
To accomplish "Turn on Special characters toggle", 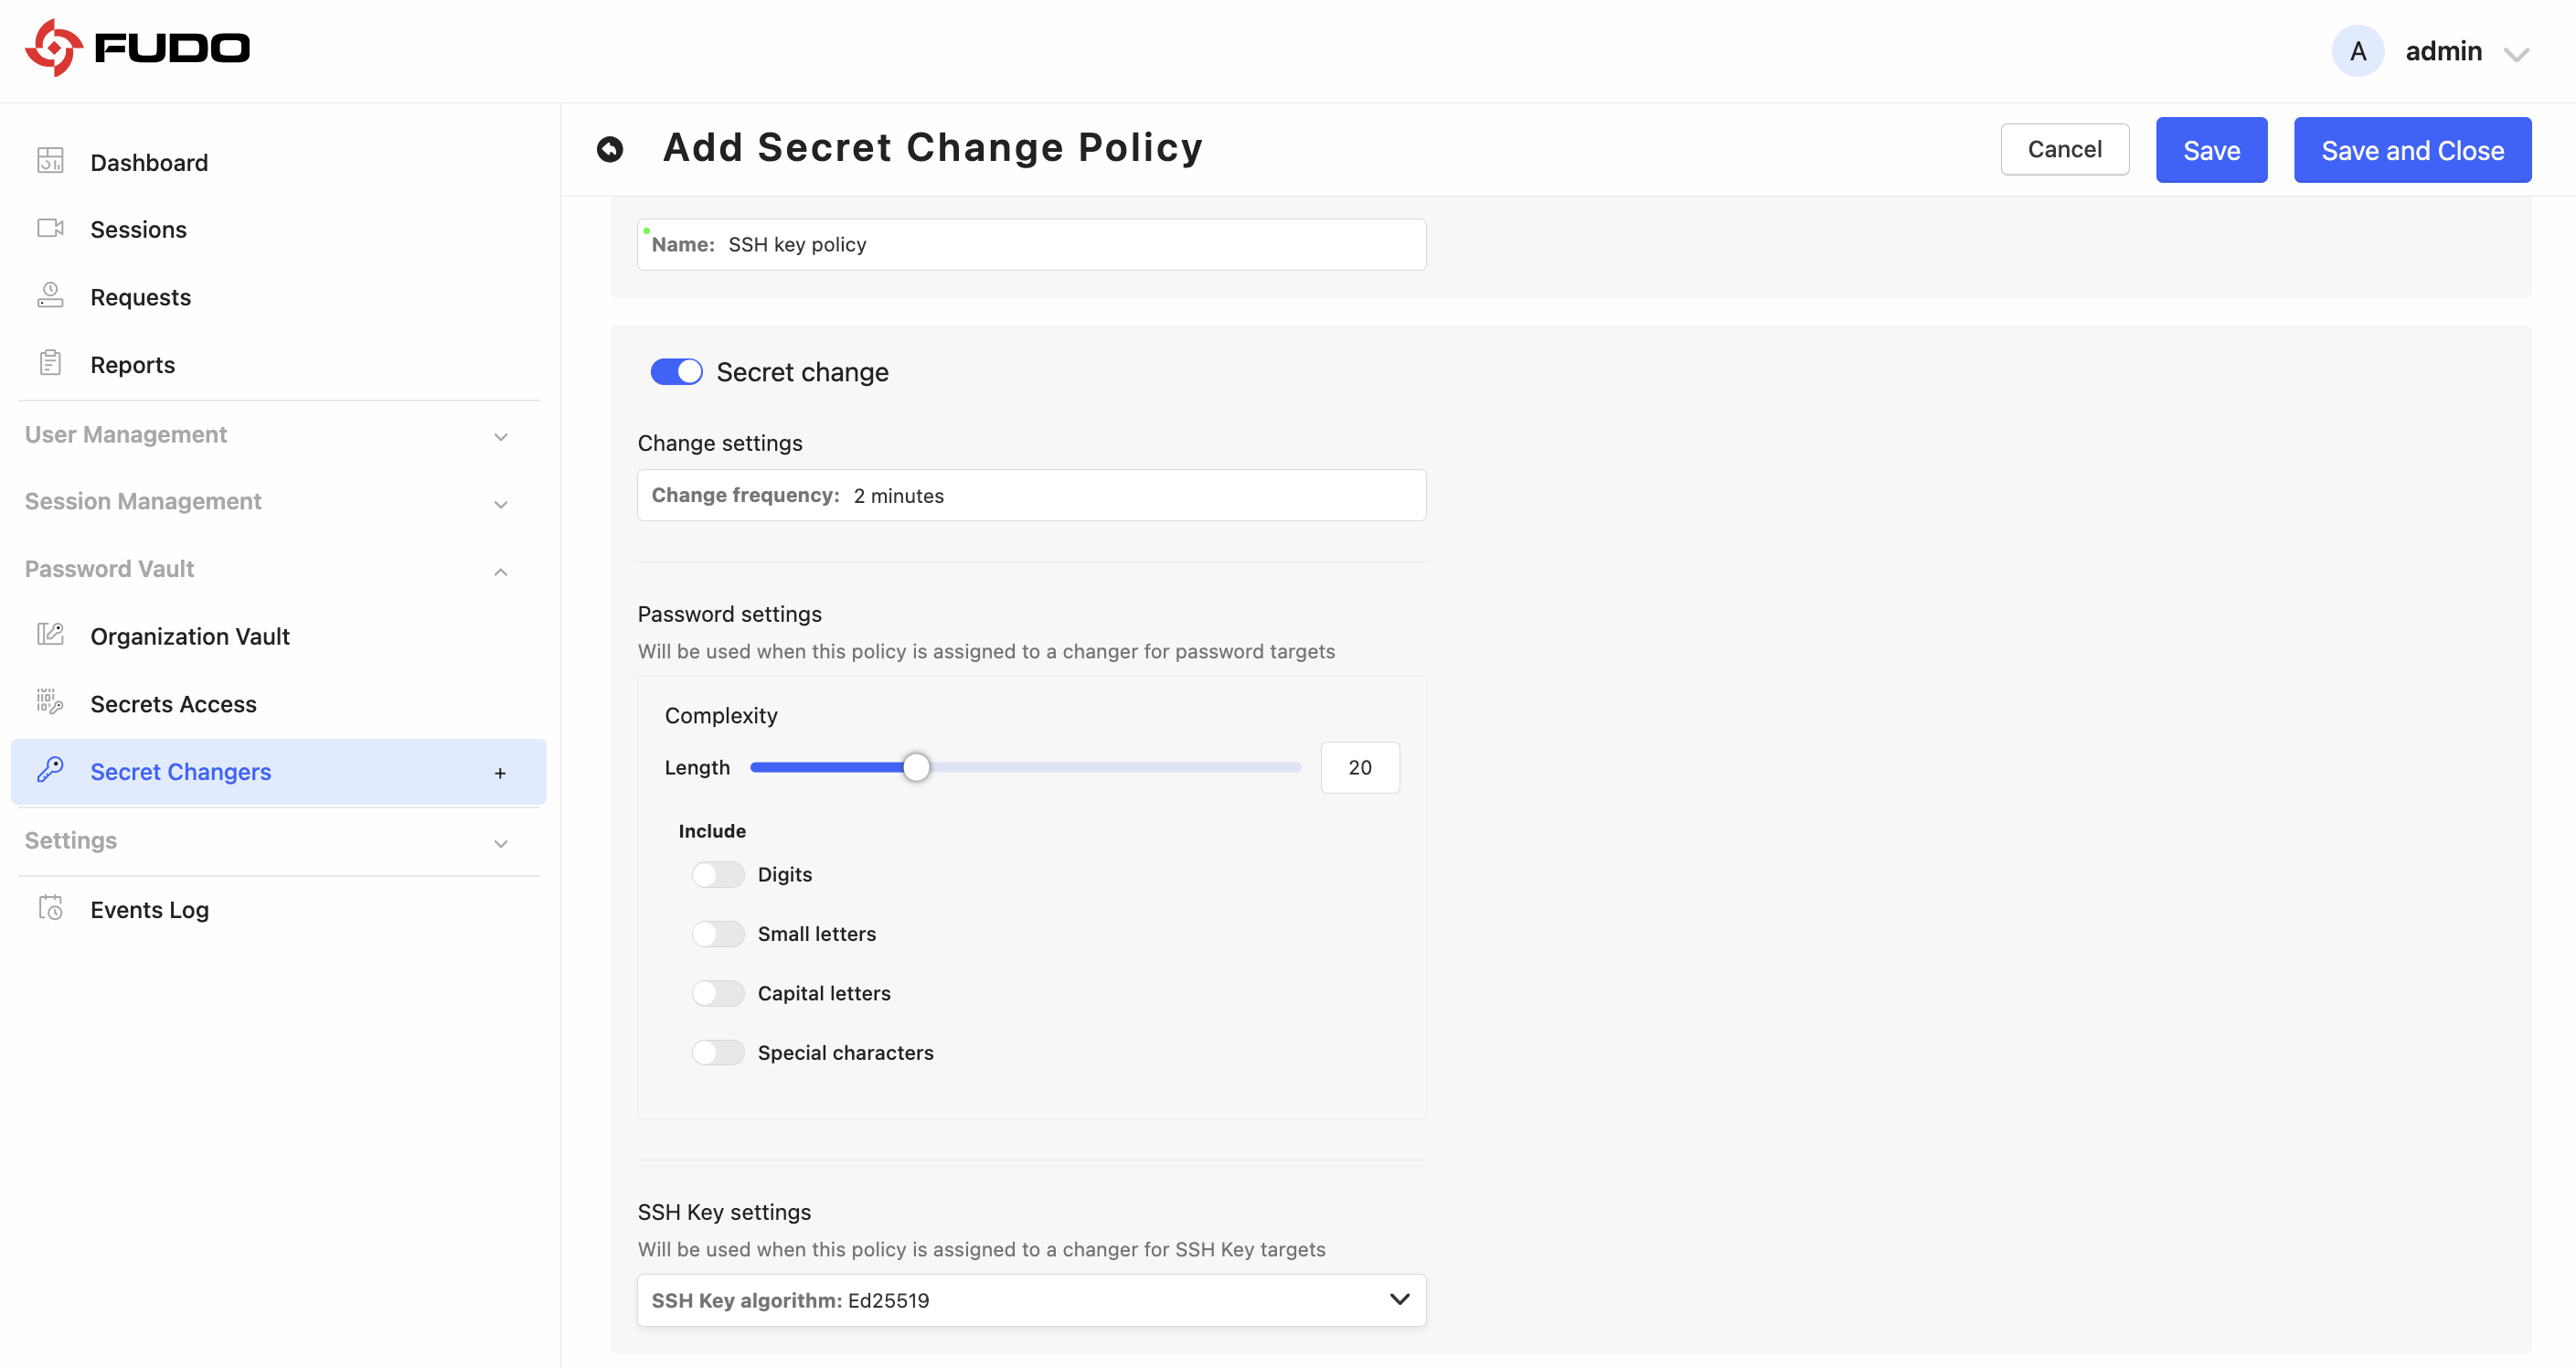I will 717,1053.
